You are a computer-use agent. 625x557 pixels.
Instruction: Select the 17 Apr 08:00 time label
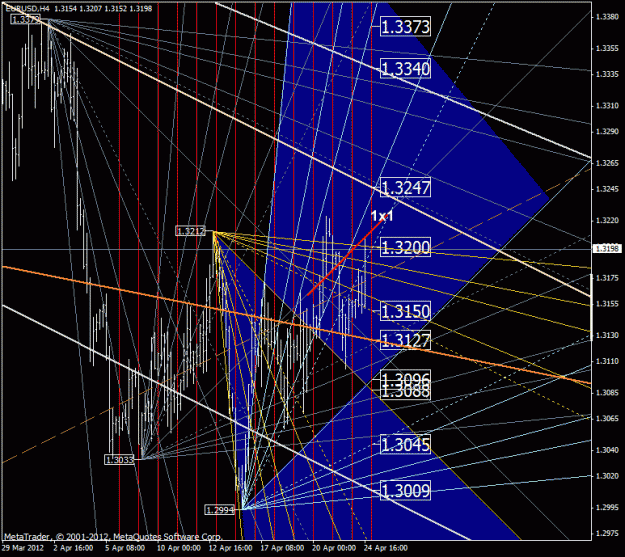(x=282, y=548)
